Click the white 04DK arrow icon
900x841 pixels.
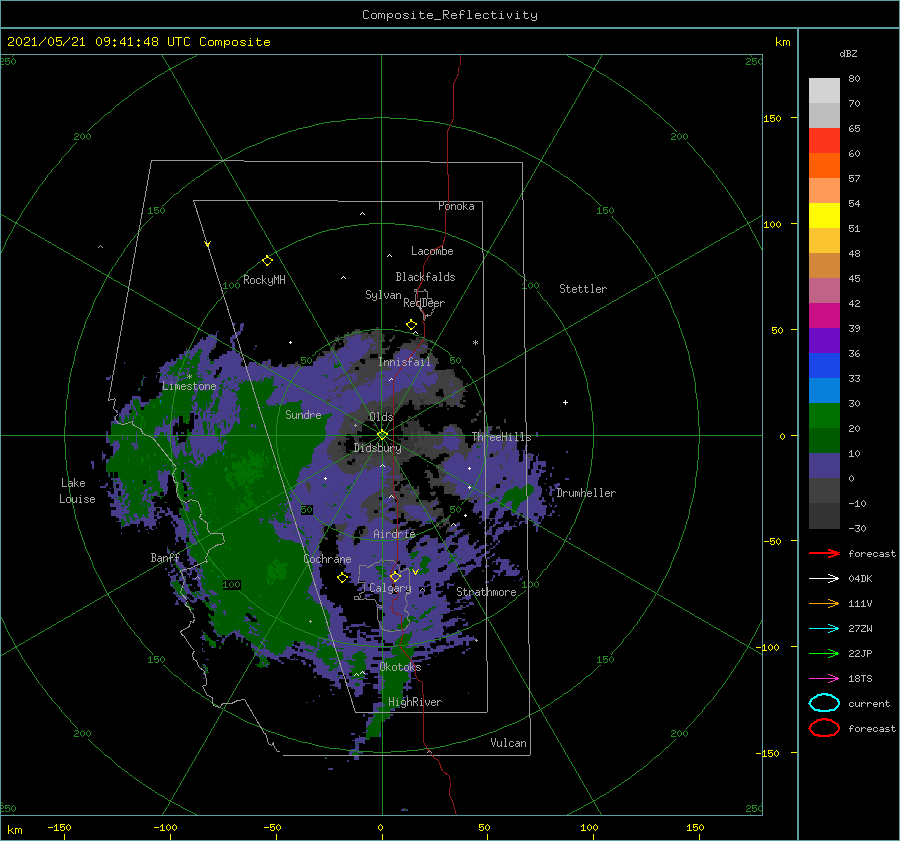[x=824, y=578]
